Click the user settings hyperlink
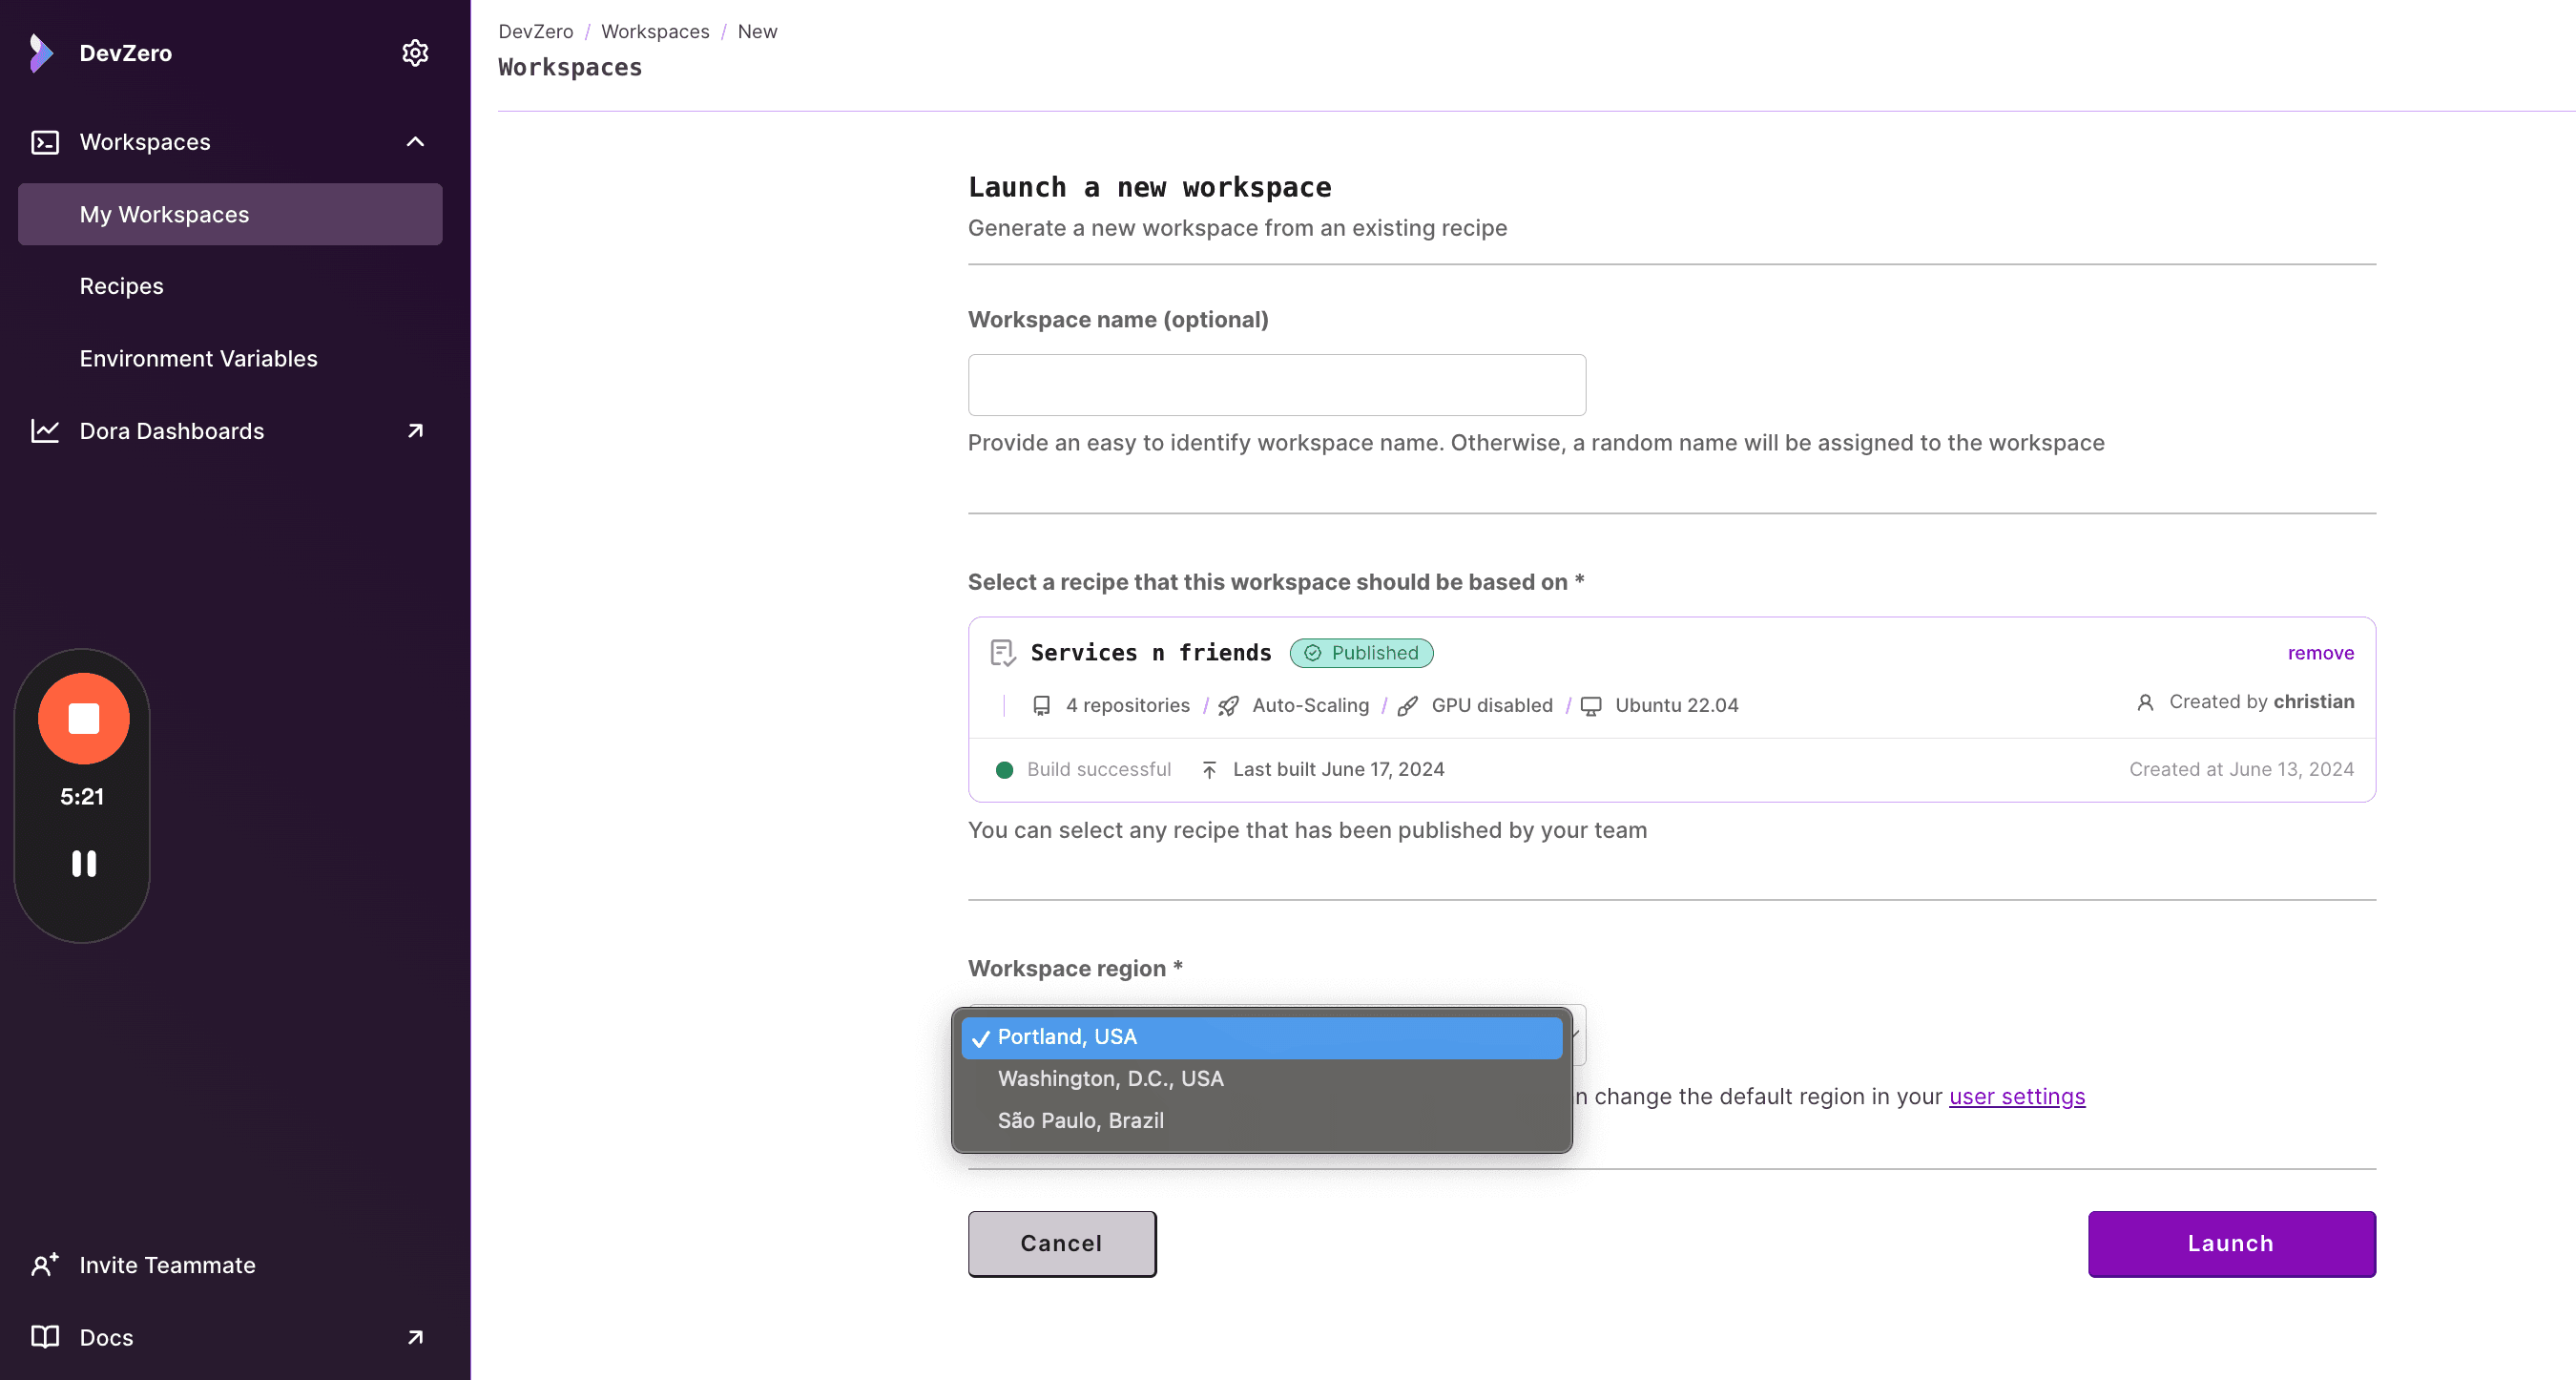The height and width of the screenshot is (1380, 2576). 2017,1096
